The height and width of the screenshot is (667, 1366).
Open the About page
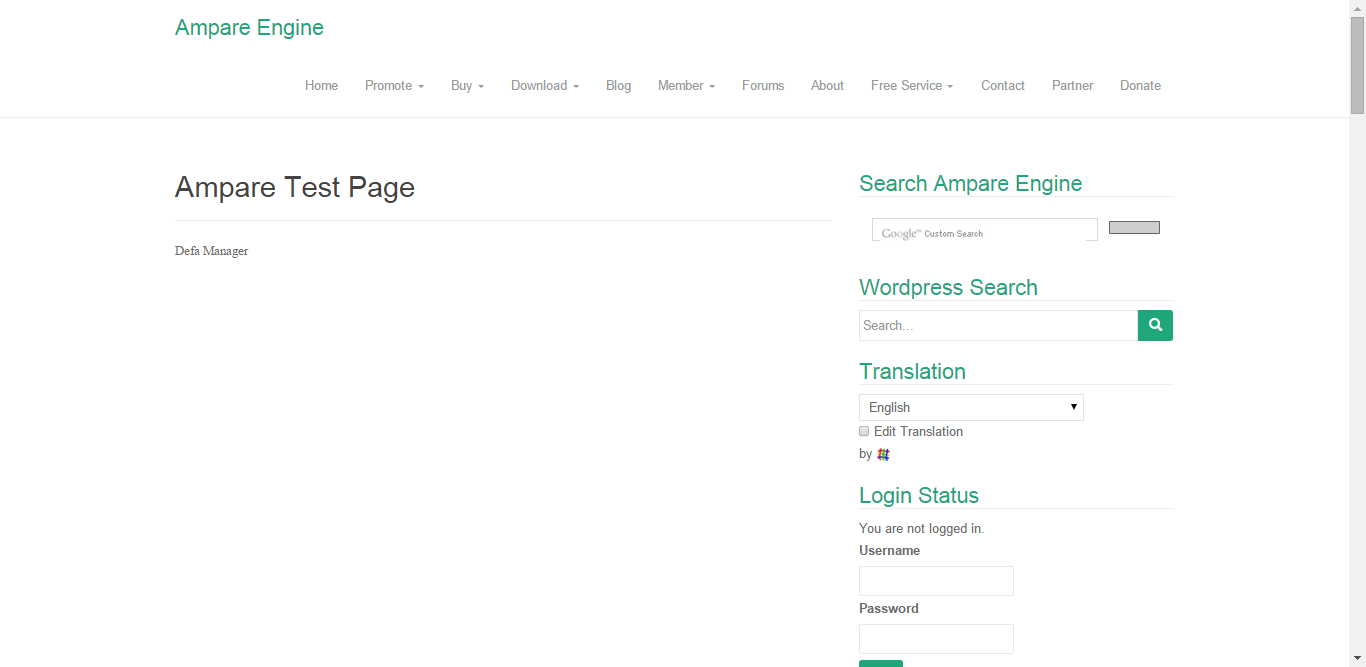pyautogui.click(x=827, y=85)
